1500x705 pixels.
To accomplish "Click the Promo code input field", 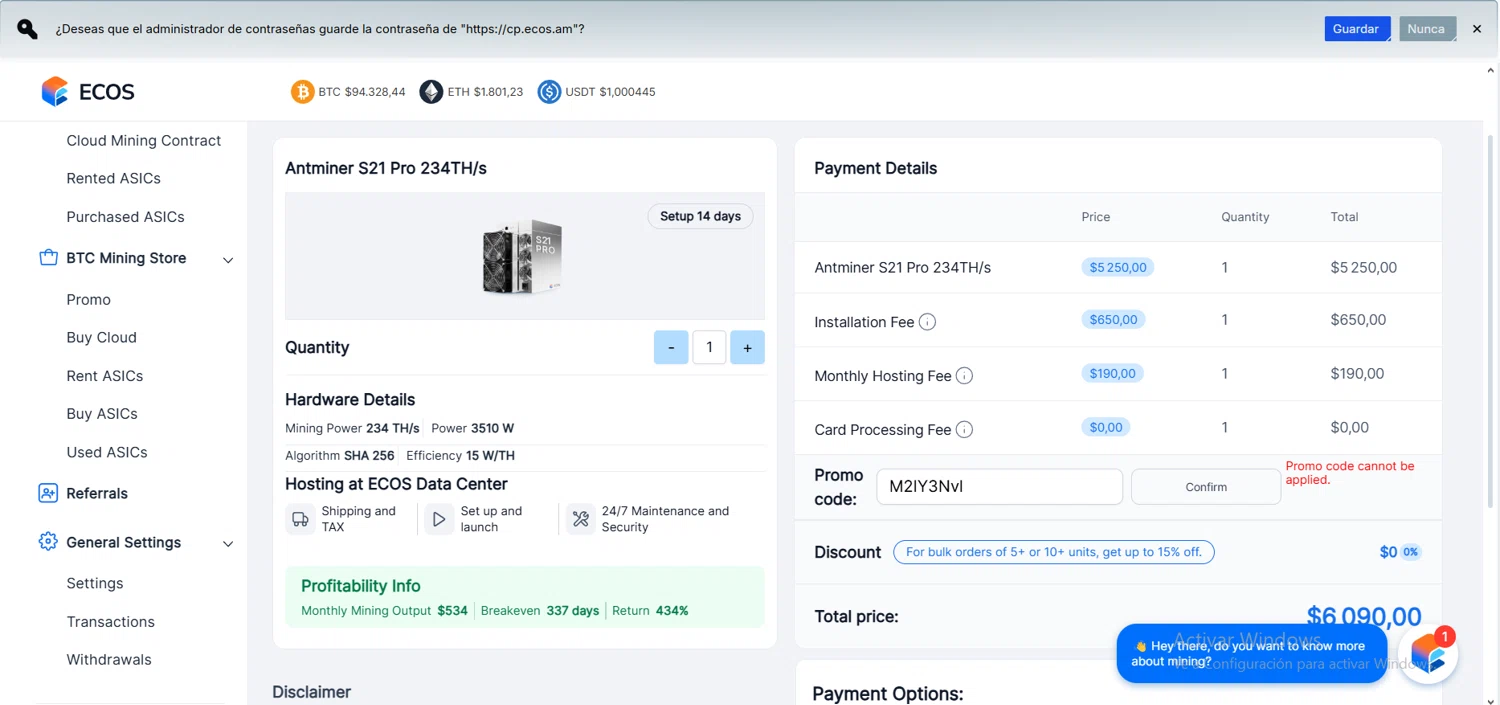I will 999,487.
